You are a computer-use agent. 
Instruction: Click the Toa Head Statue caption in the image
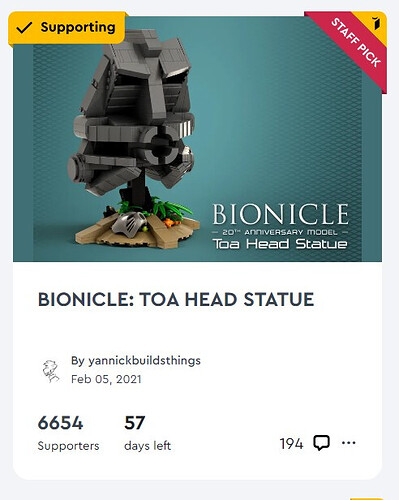280,244
